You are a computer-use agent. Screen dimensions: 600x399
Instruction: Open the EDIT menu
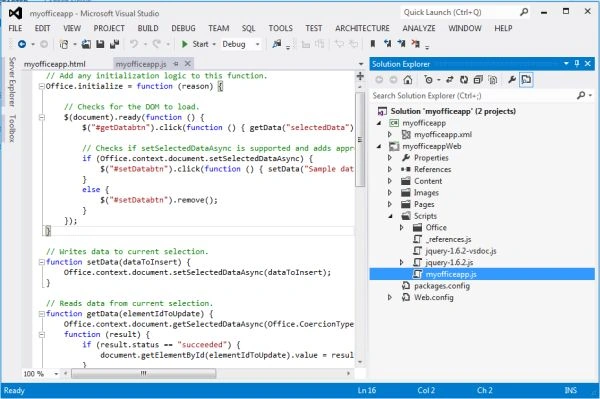click(42, 28)
